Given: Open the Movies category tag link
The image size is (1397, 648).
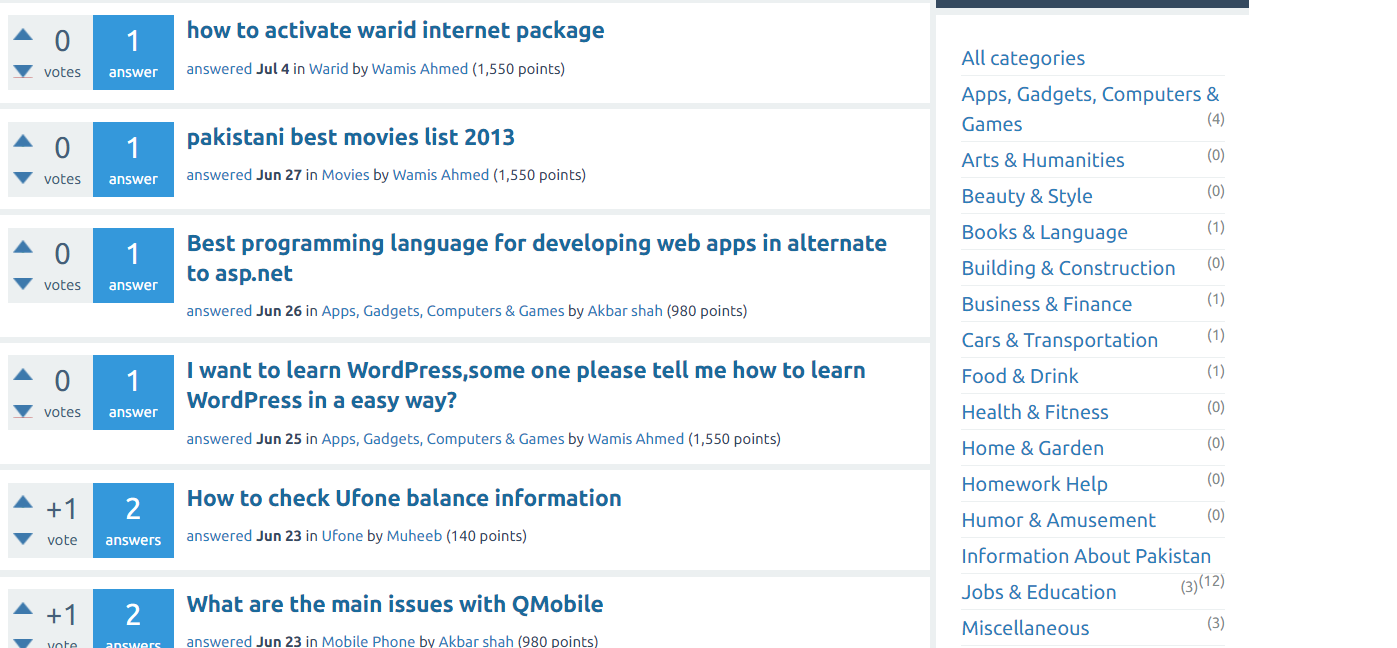Looking at the screenshot, I should (x=345, y=175).
